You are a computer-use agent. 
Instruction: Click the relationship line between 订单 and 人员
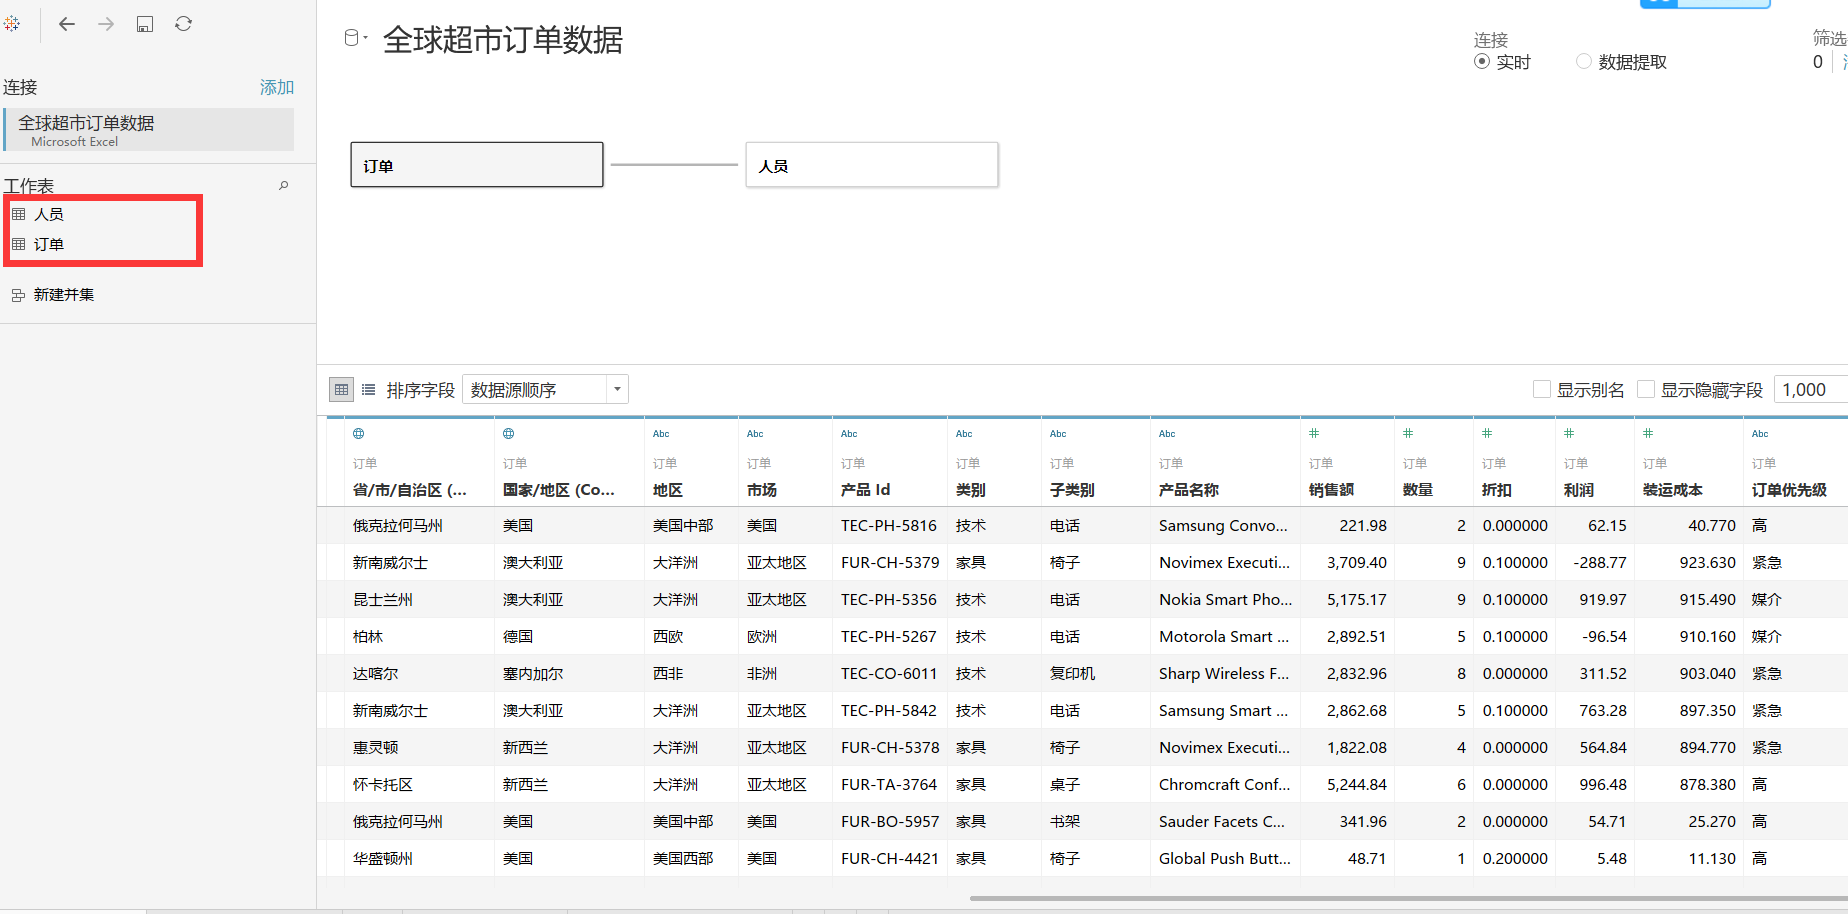coord(674,165)
